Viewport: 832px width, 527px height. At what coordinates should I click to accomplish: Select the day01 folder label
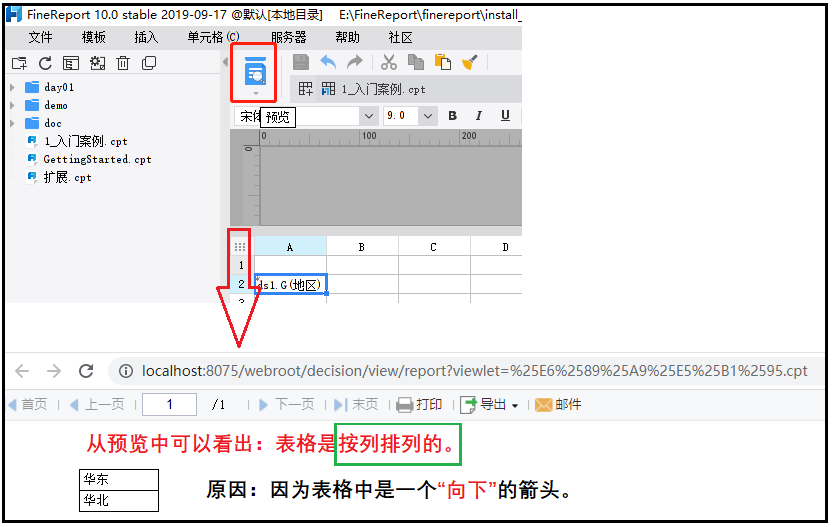[59, 87]
